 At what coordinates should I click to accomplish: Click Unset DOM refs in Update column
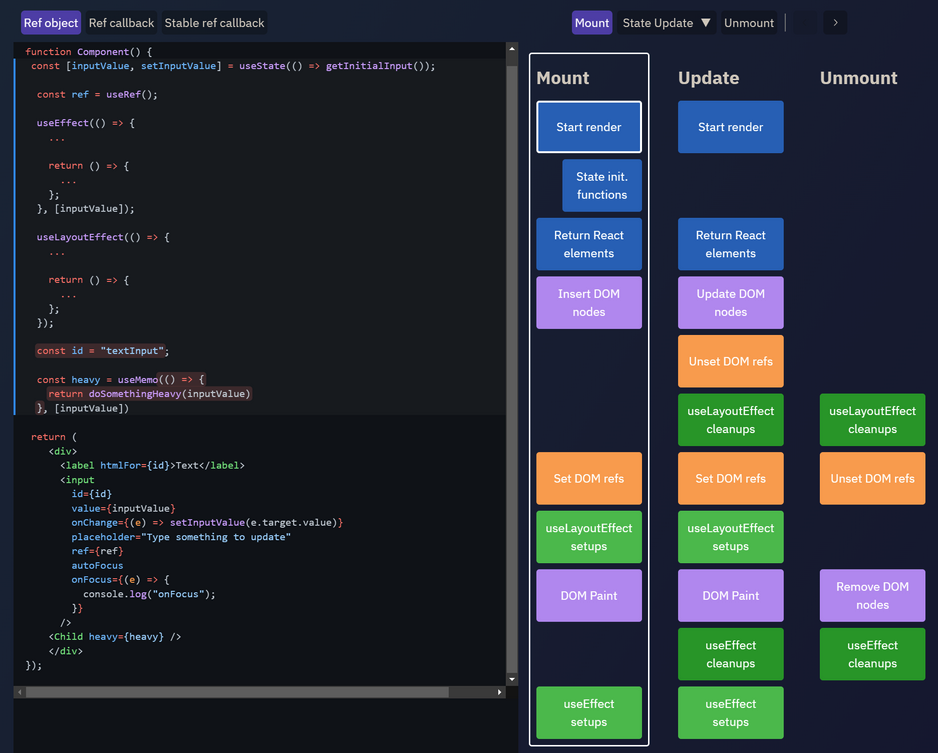[x=730, y=361]
